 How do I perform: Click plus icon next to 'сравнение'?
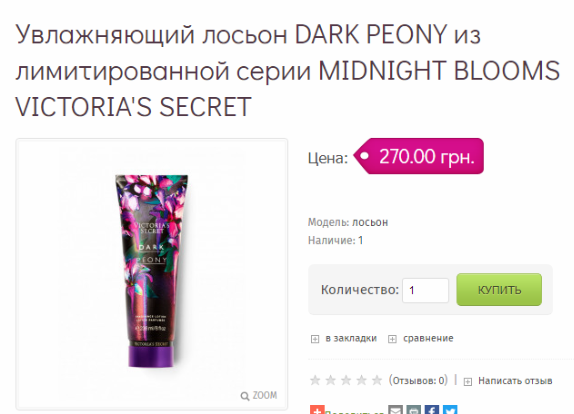pos(392,339)
